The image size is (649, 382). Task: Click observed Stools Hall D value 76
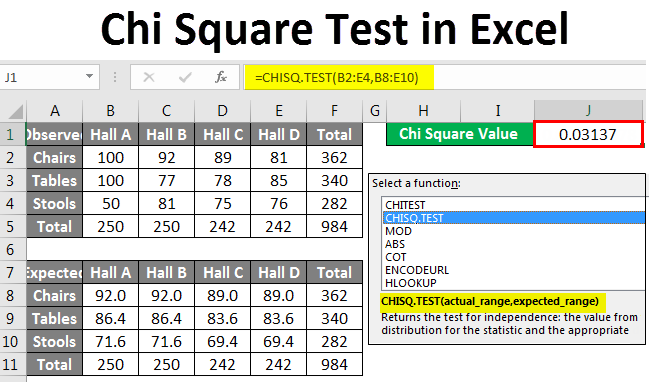pos(279,204)
